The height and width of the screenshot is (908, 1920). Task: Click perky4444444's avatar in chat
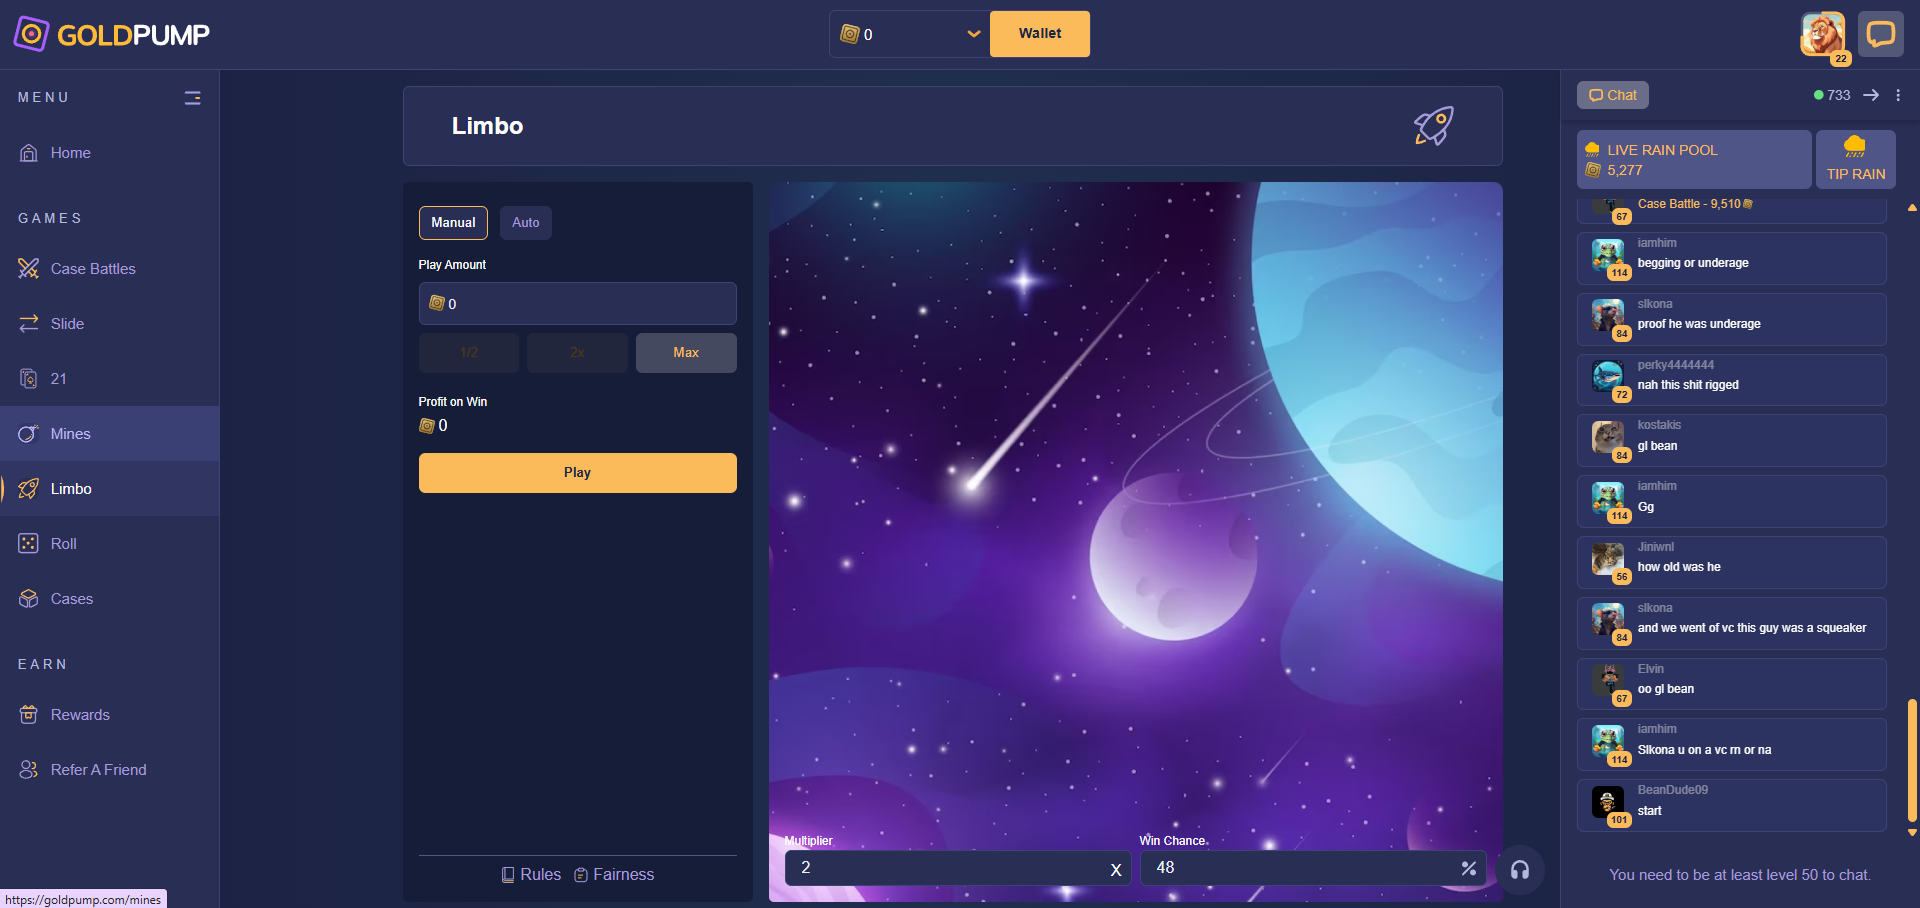coord(1608,376)
